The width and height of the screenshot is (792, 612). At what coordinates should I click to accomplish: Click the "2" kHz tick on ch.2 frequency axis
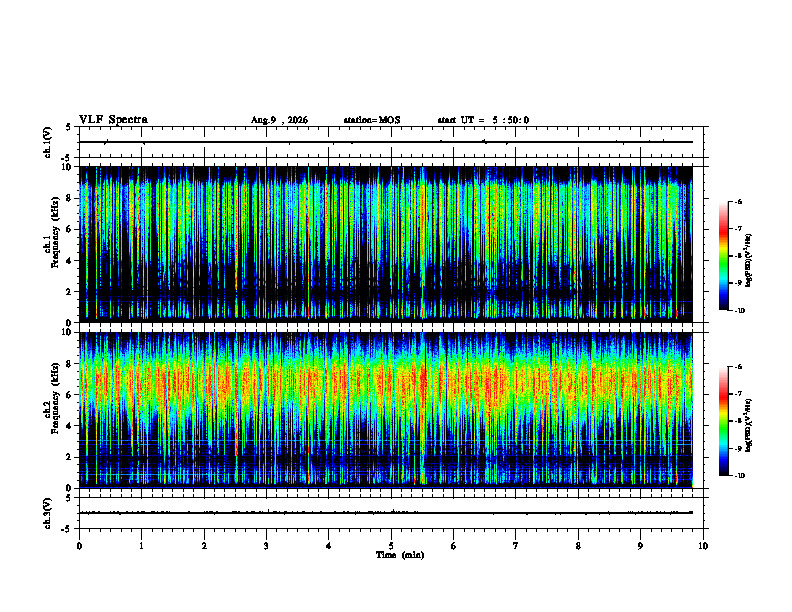(70, 457)
